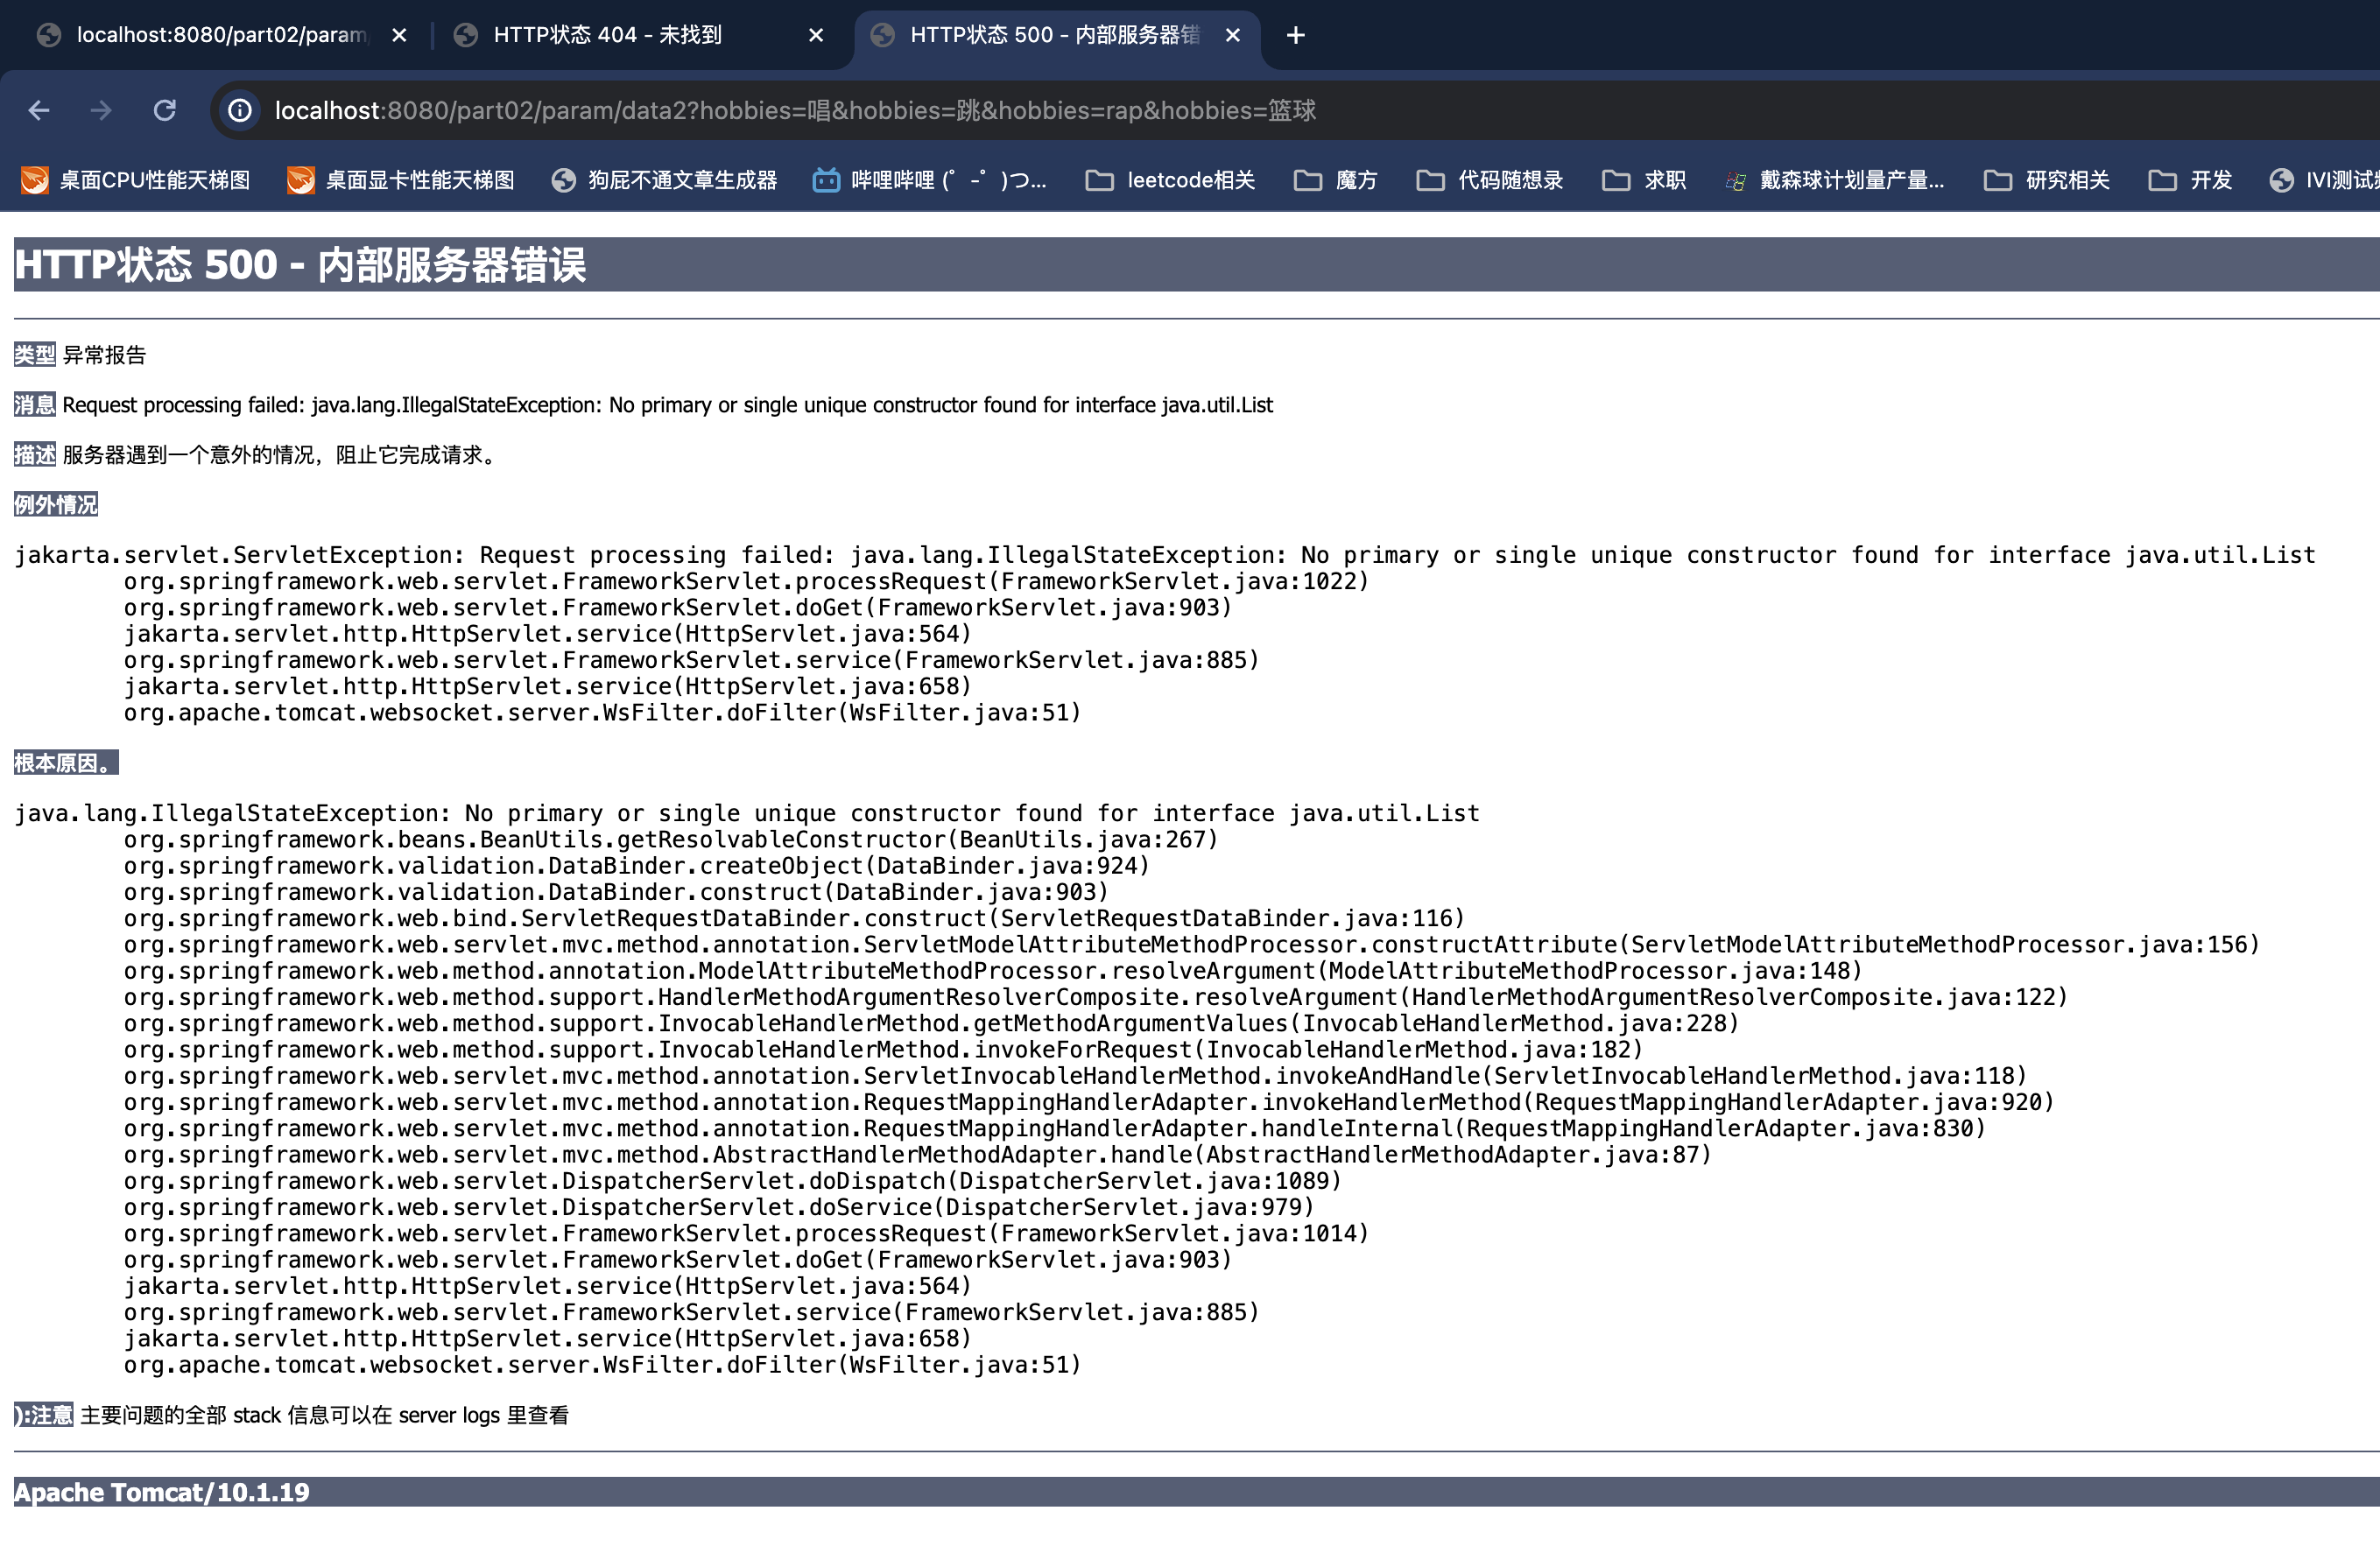Click HTTP状态 500 - 内部服务器错误 heading
Image resolution: width=2380 pixels, height=1546 pixels.
pos(300,265)
